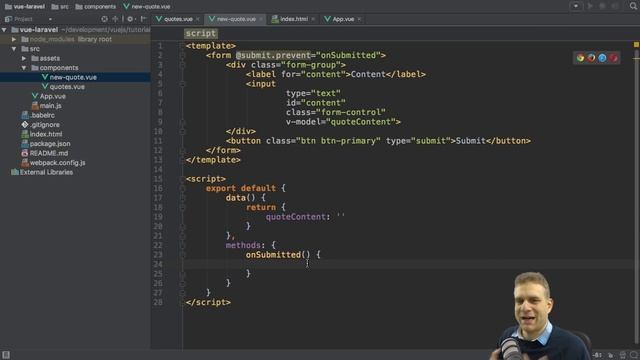Screen dimensions: 640x360
Task: Hide the Project tool window icon
Action: [143, 19]
